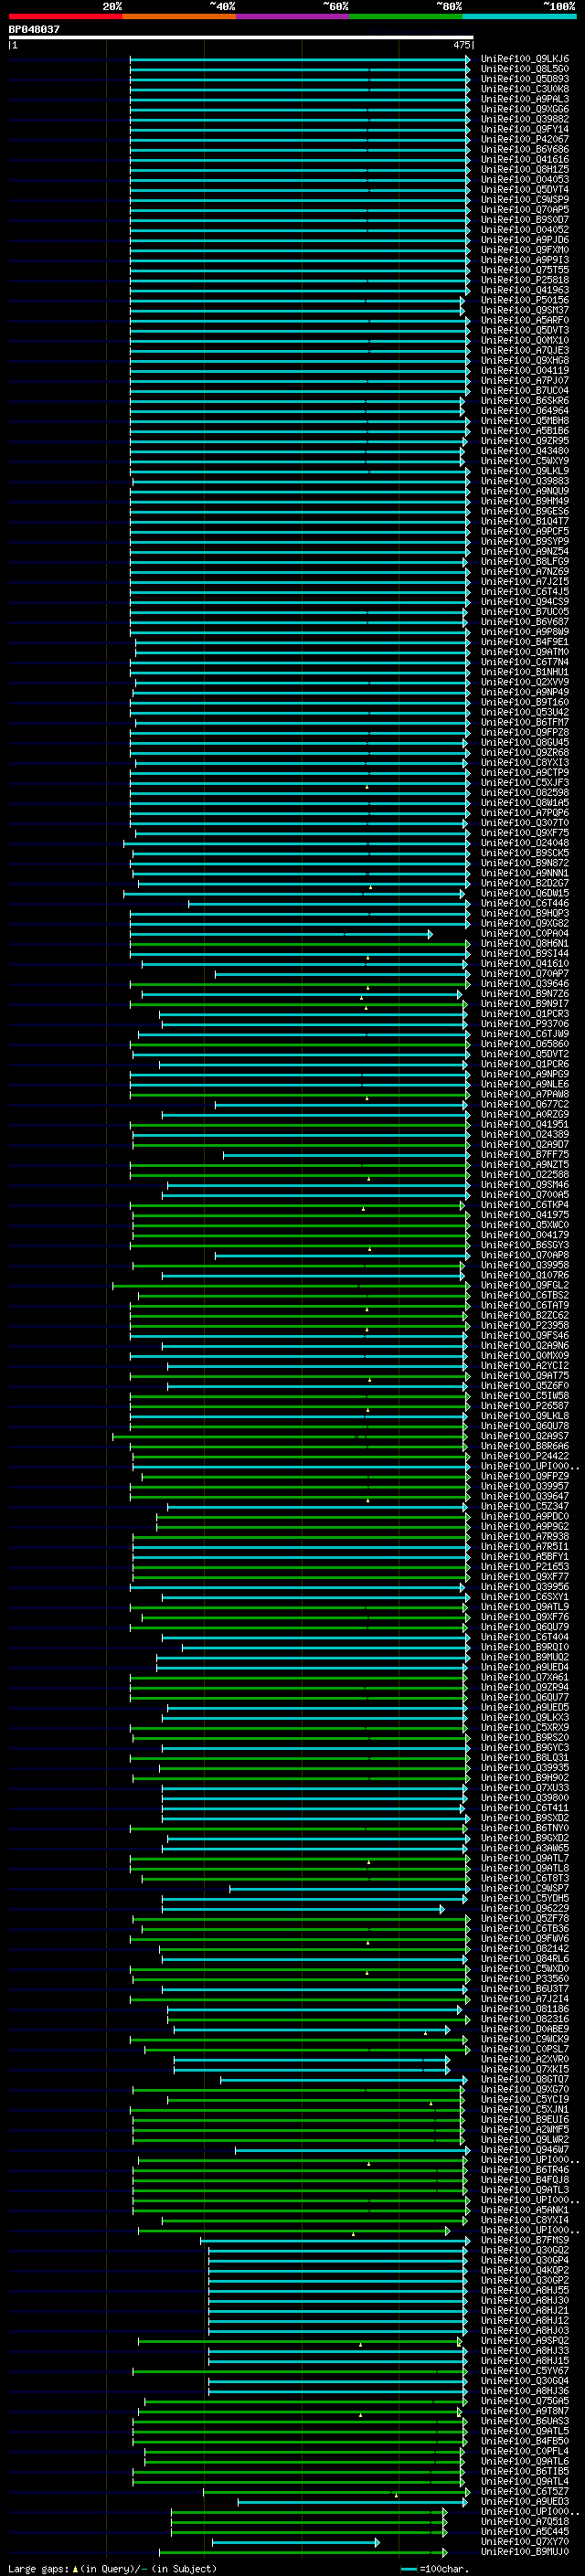
Task: Select the UniRef100_P93706 entry
Action: point(525,1024)
